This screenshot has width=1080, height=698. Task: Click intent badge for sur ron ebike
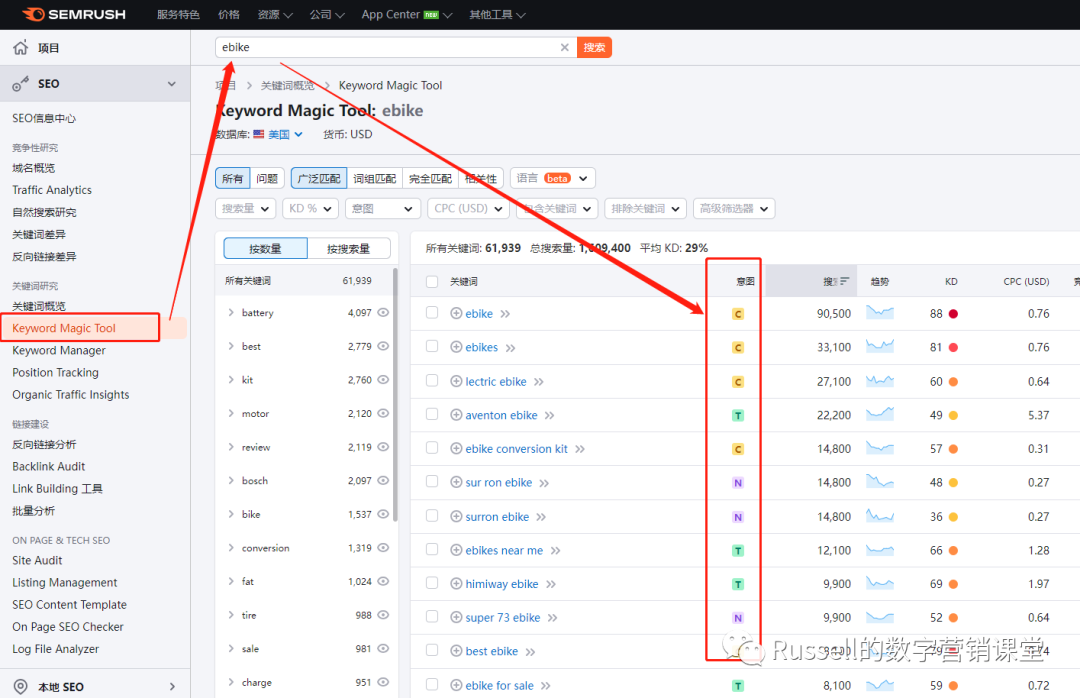pyautogui.click(x=738, y=483)
